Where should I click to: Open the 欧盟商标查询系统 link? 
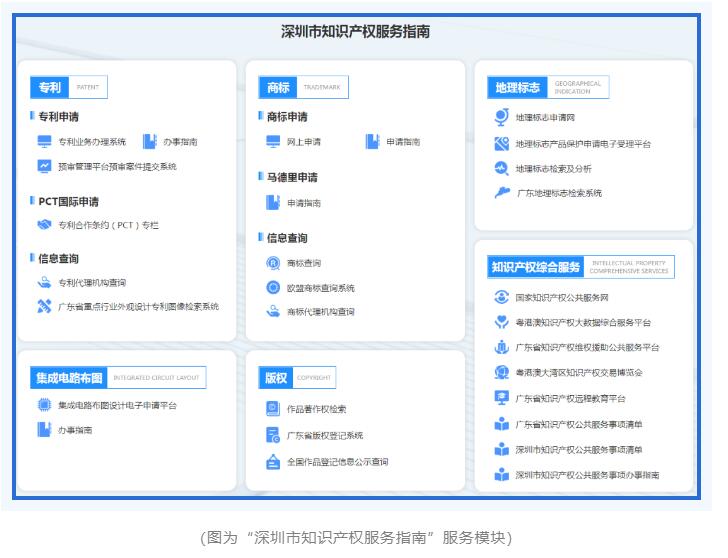(320, 288)
